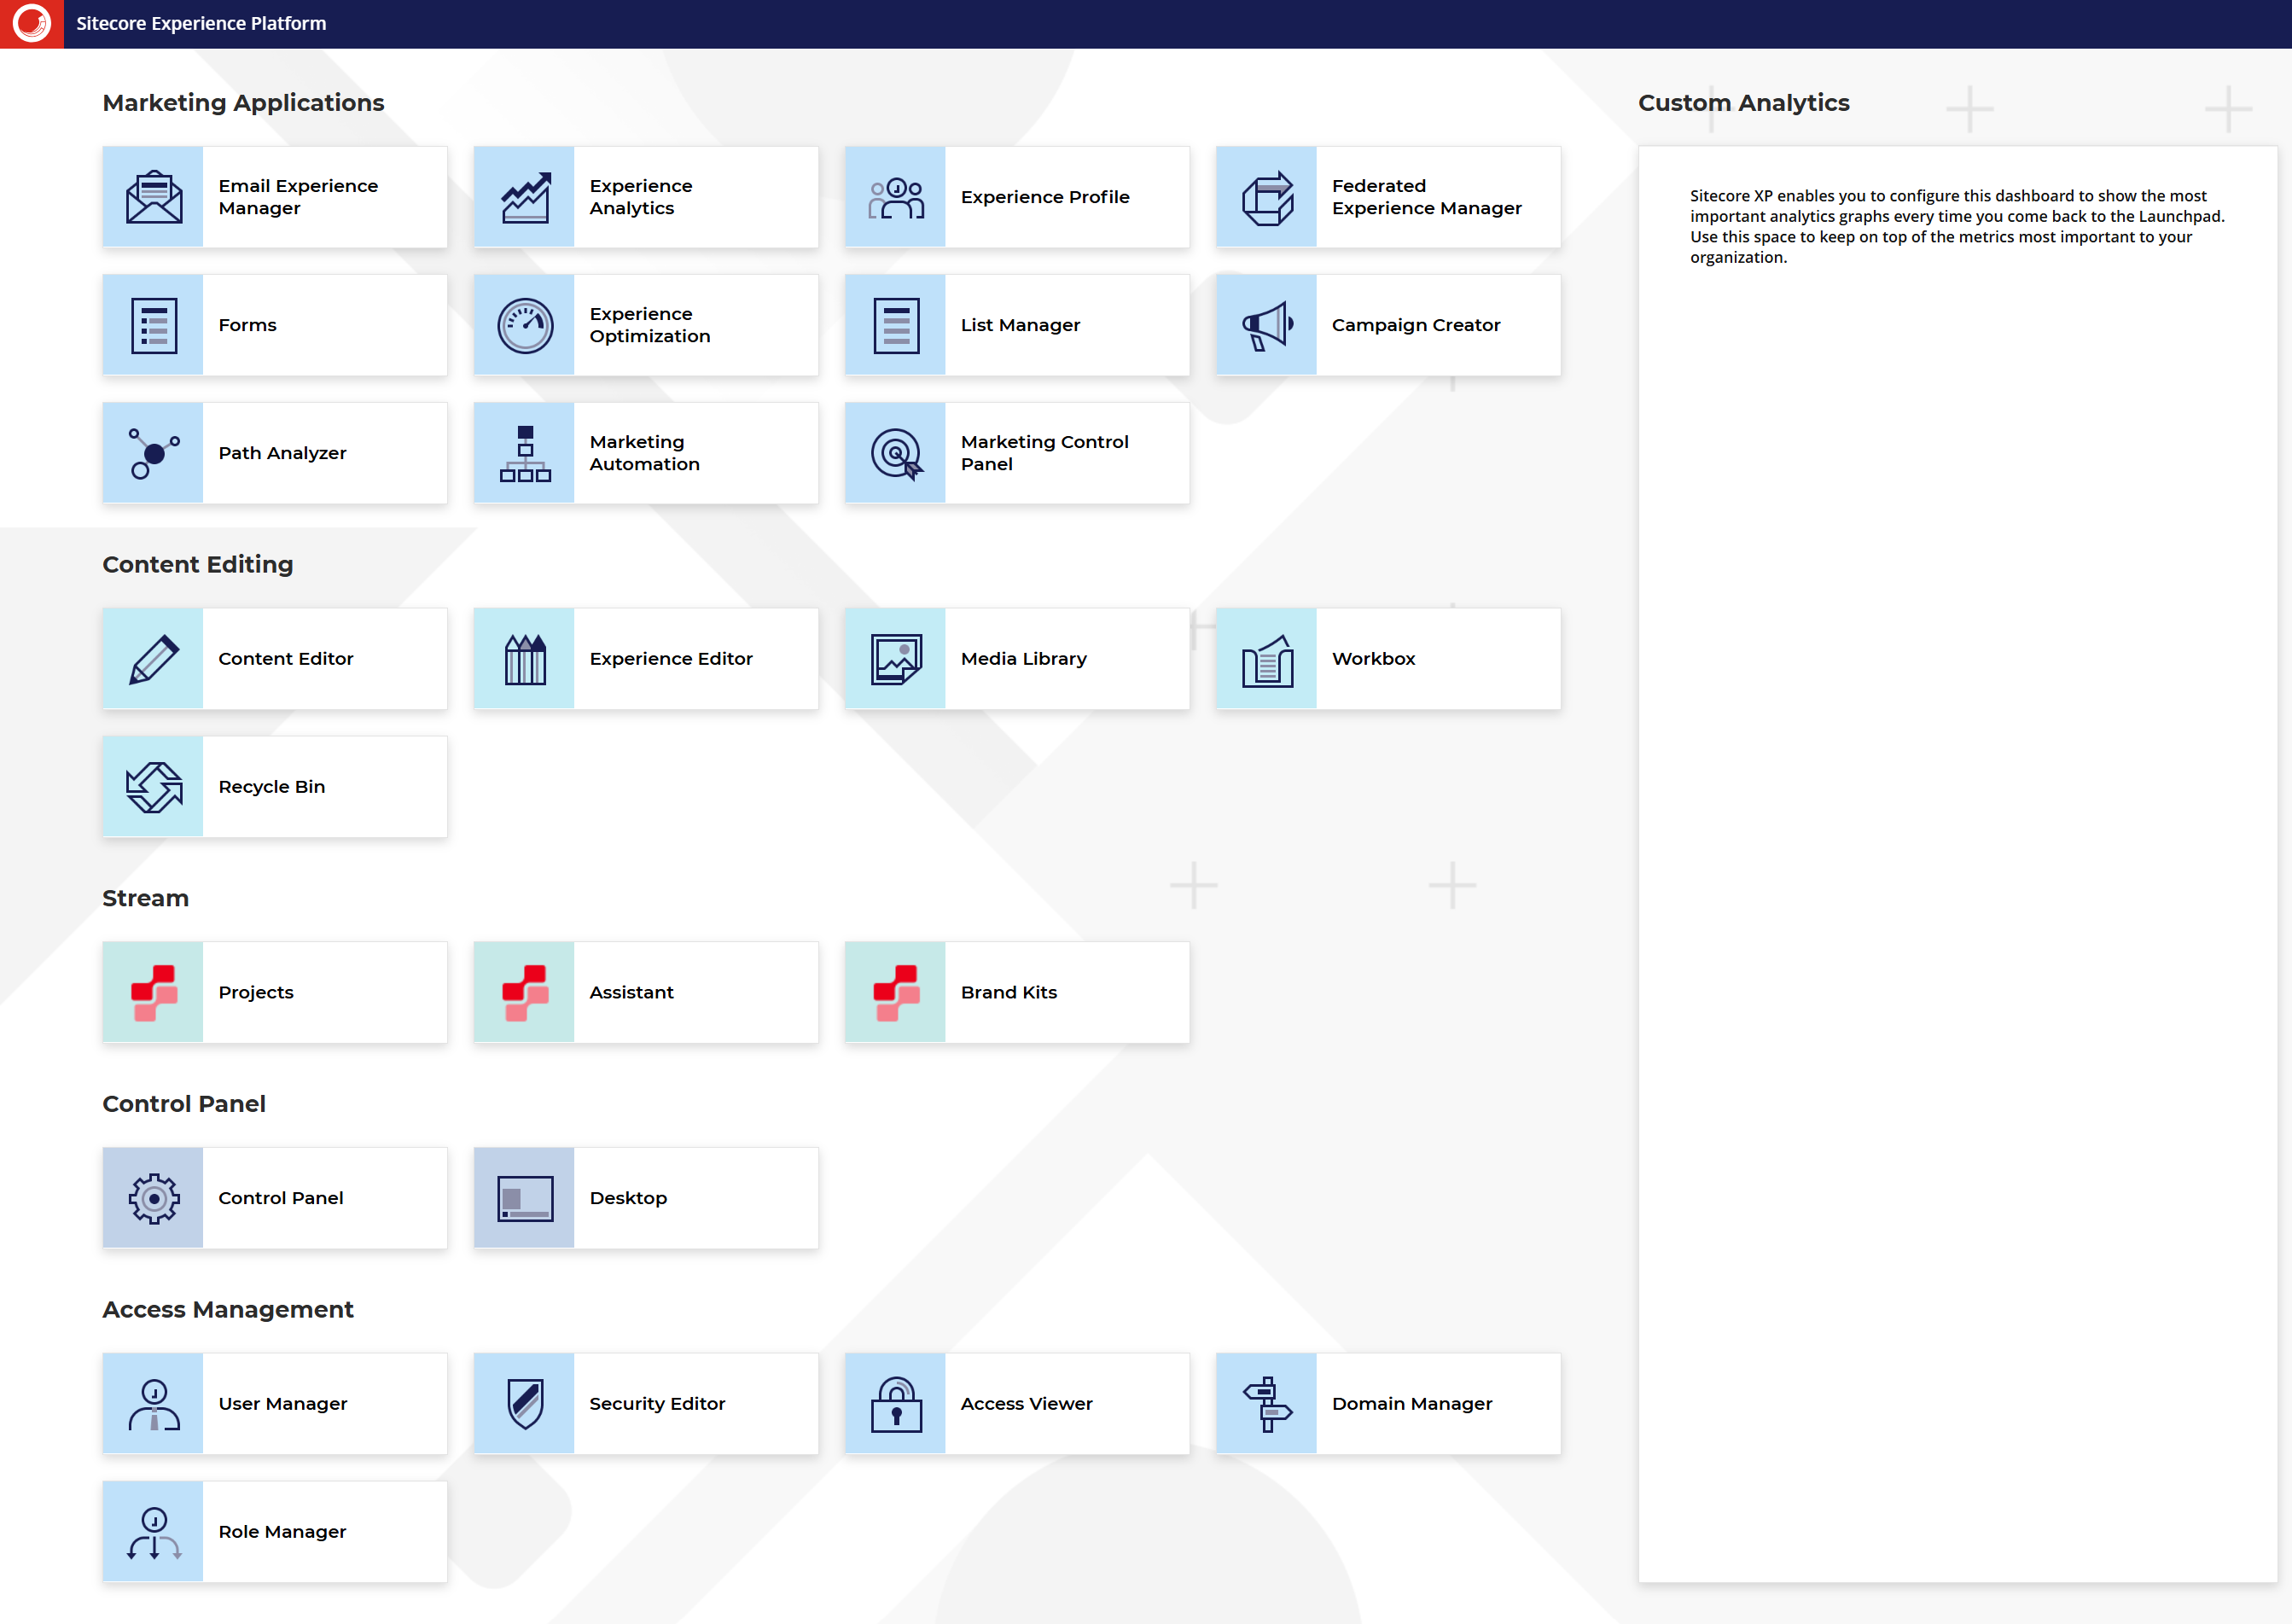This screenshot has width=2292, height=1624.
Task: Click the Experience Profile people icon
Action: point(895,197)
